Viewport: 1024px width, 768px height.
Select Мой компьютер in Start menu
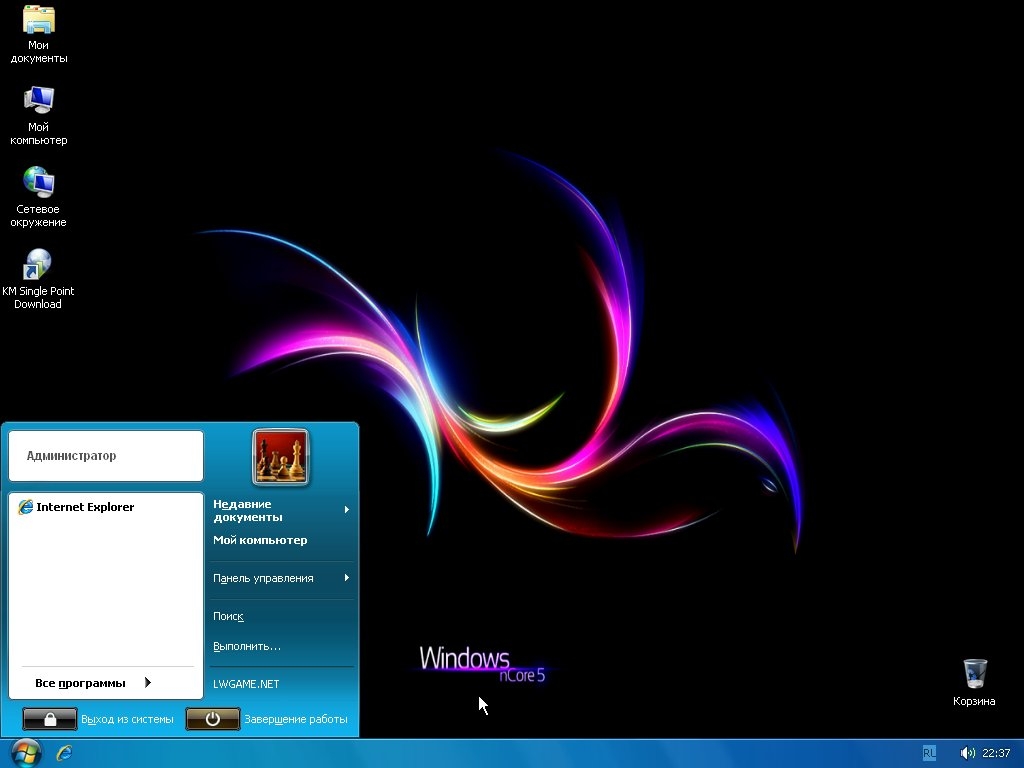(260, 540)
